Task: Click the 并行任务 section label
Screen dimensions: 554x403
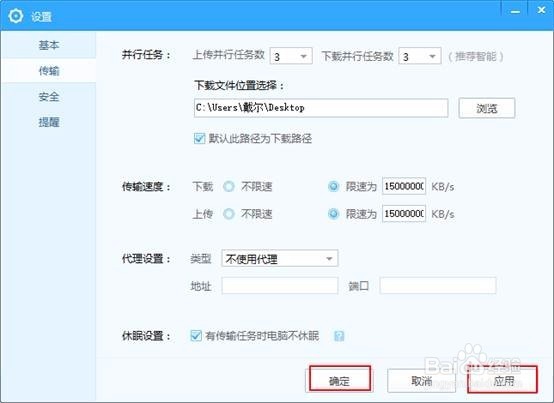Action: tap(146, 55)
